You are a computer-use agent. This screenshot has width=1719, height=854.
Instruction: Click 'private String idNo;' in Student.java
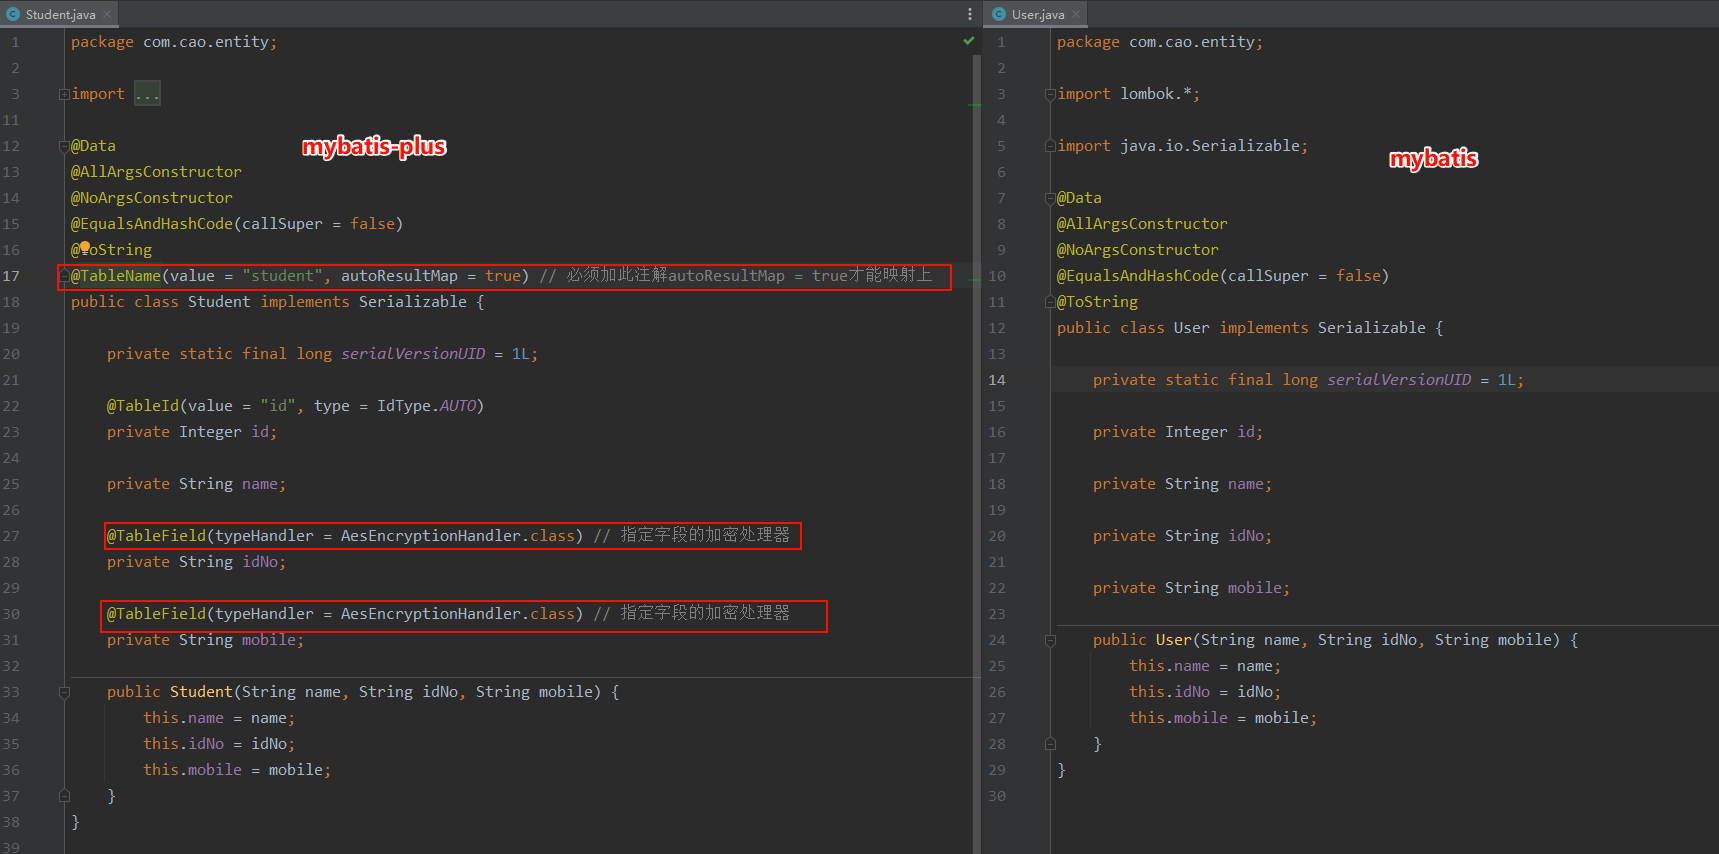point(196,562)
